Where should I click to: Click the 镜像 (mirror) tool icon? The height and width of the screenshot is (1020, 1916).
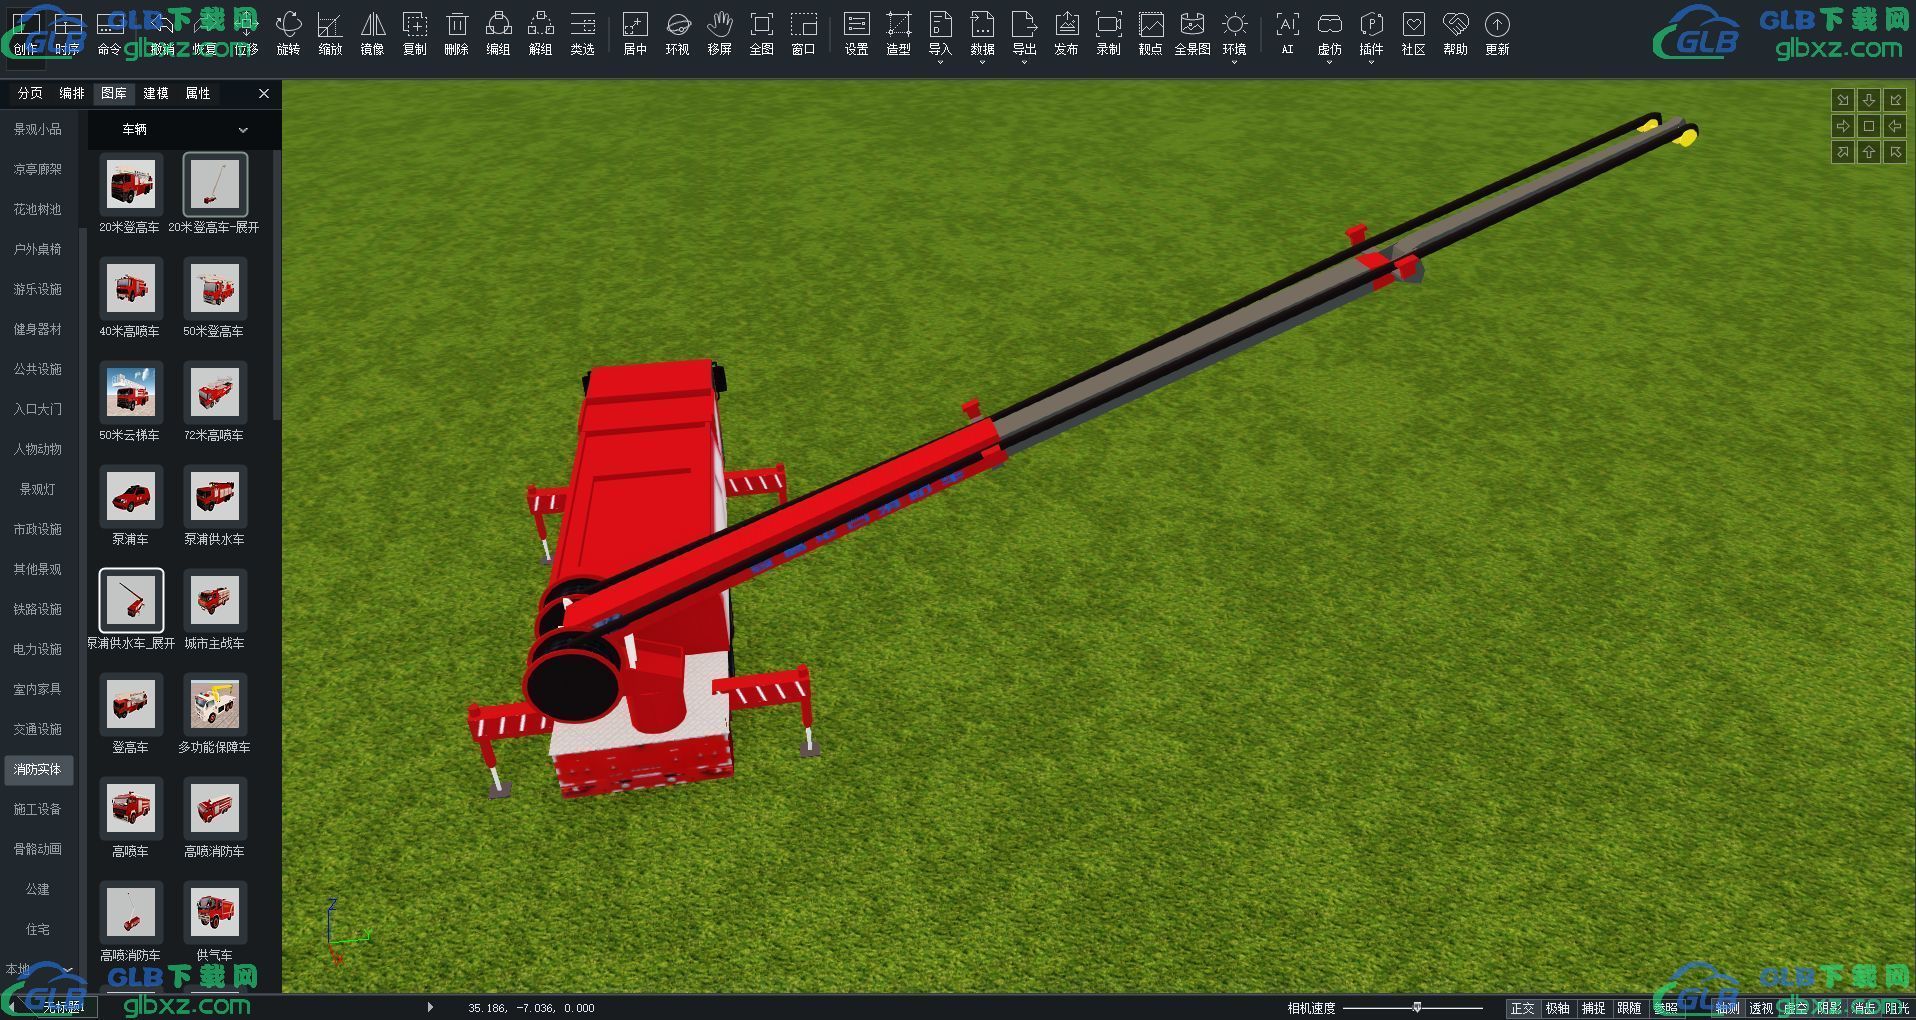372,33
